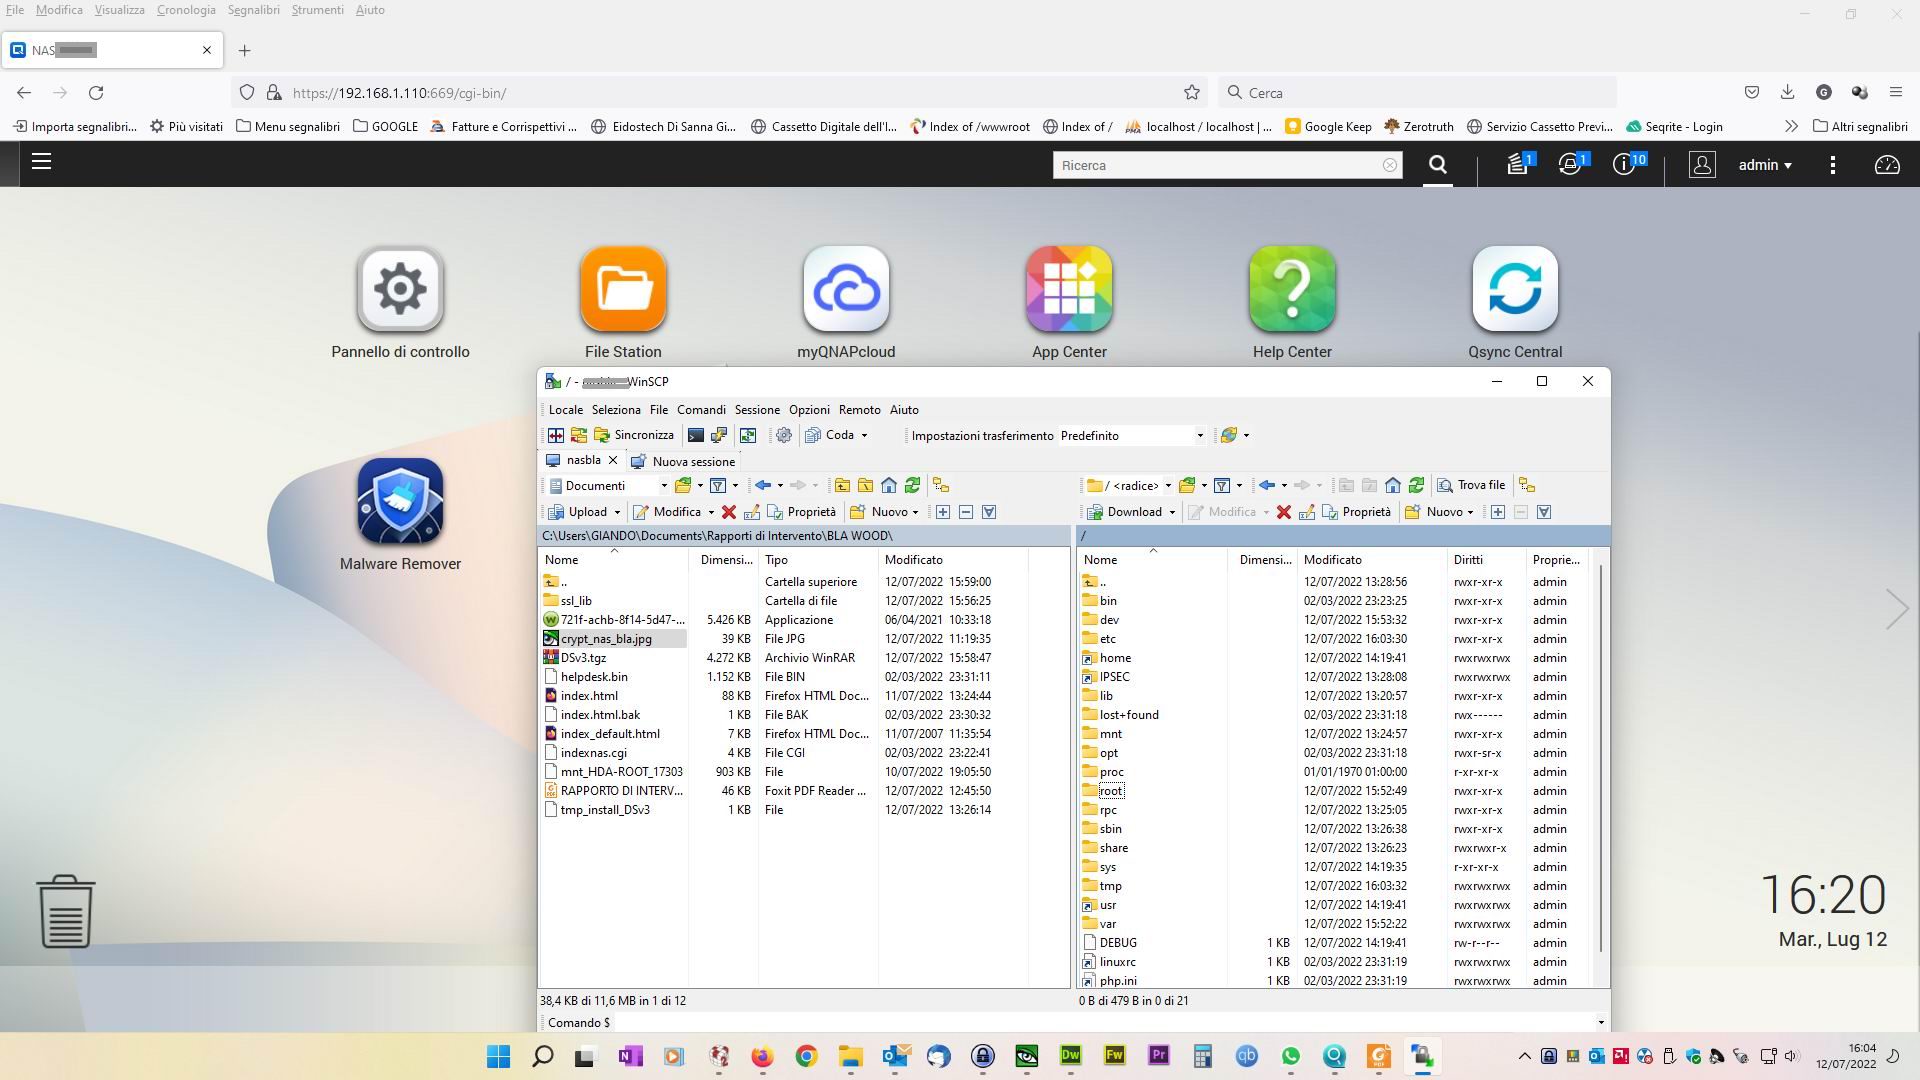Click local select files plus icon
This screenshot has height=1080, width=1920.
pos(943,512)
